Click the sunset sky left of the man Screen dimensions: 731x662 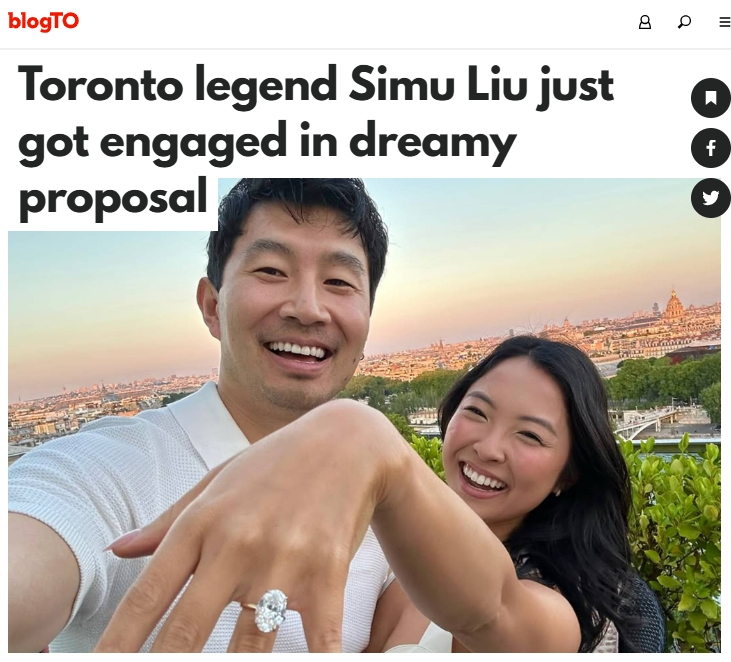click(x=105, y=308)
